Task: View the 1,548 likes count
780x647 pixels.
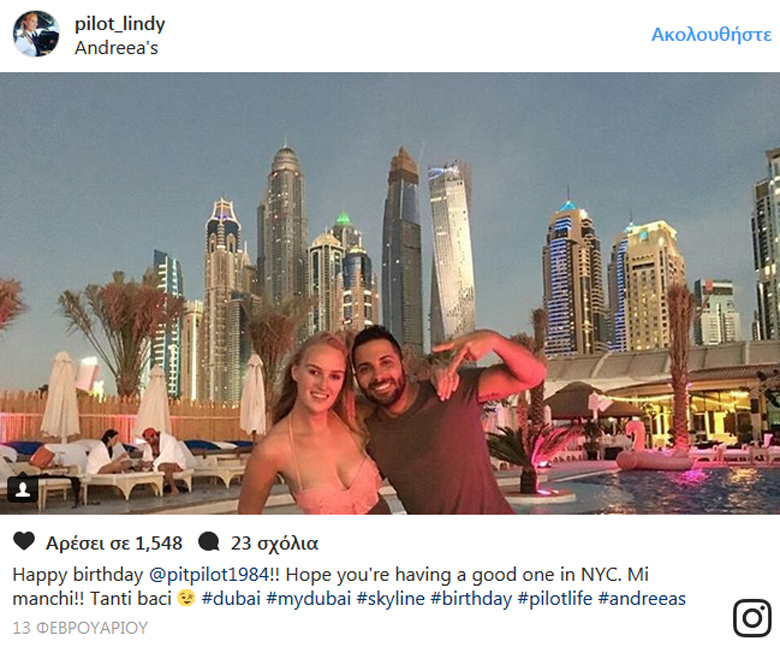Action: click(114, 543)
